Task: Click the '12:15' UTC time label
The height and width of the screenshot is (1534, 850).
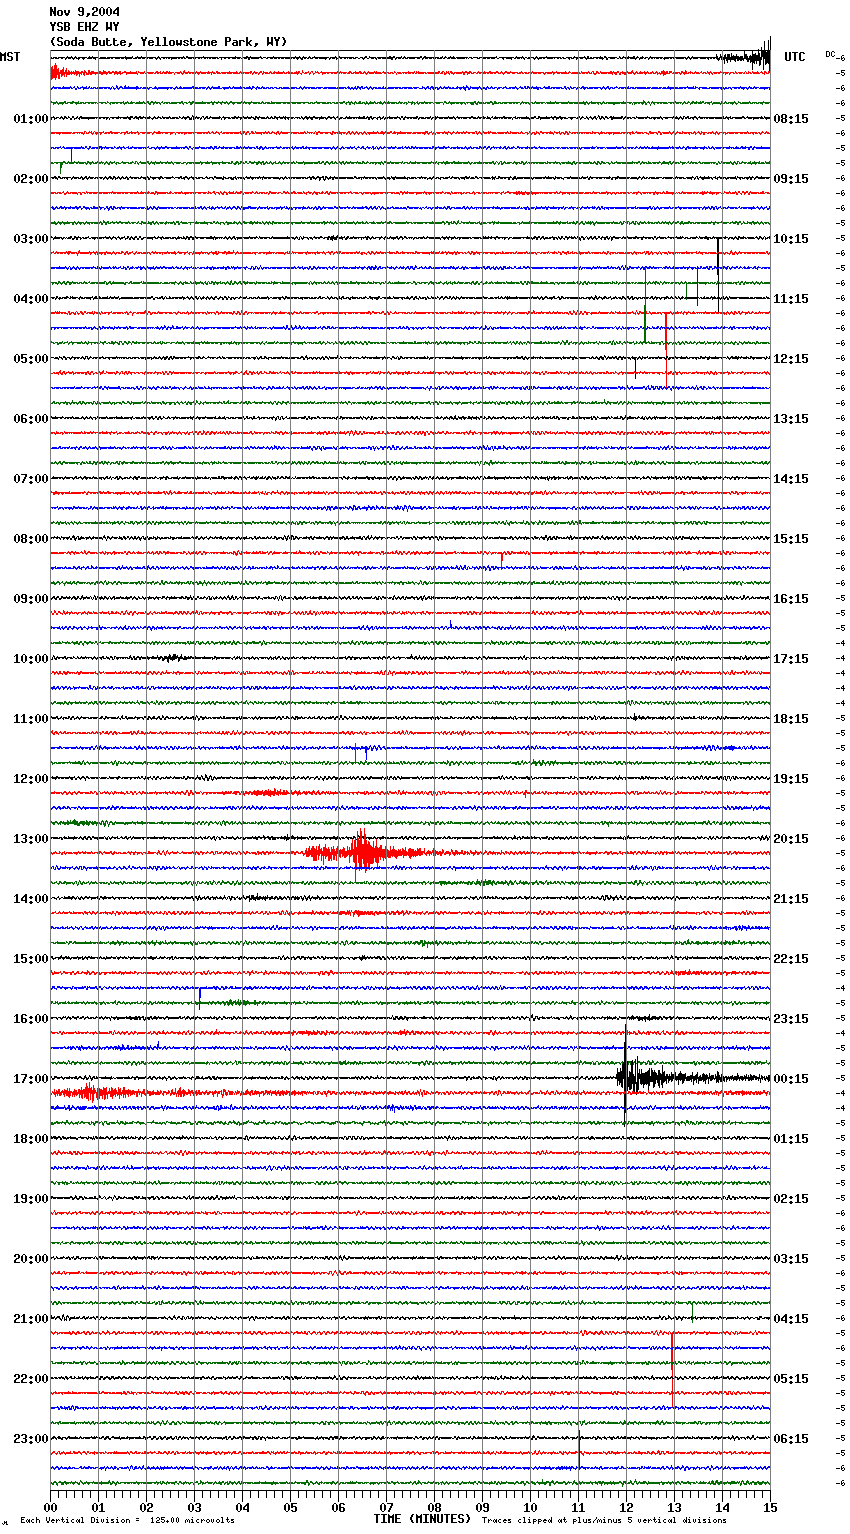Action: (x=791, y=359)
